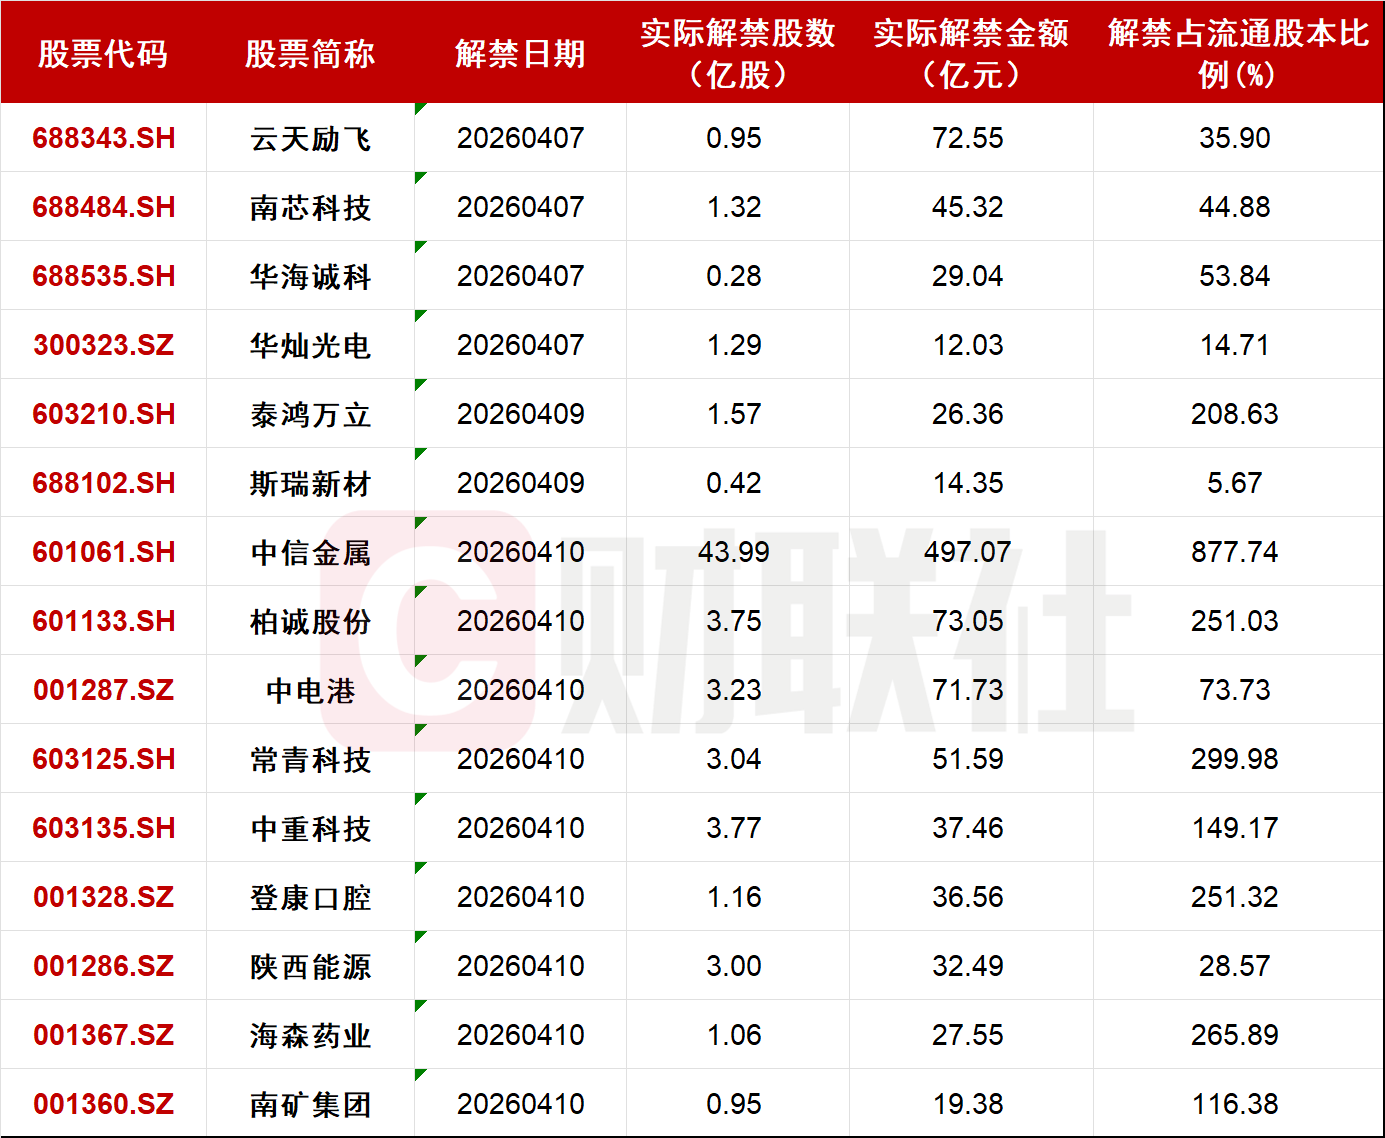The image size is (1385, 1138).
Task: Open stock code 601061.SH
Action: click(104, 552)
